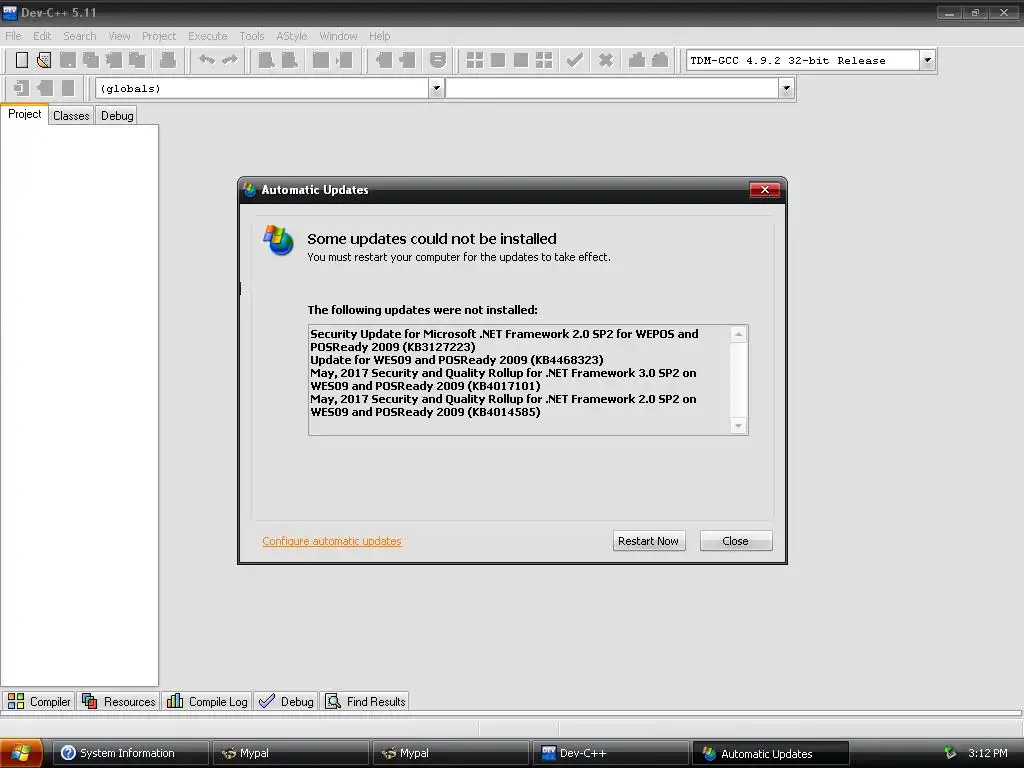Open the bottom Debug tab with checkmark
The image size is (1024, 768).
coord(286,701)
